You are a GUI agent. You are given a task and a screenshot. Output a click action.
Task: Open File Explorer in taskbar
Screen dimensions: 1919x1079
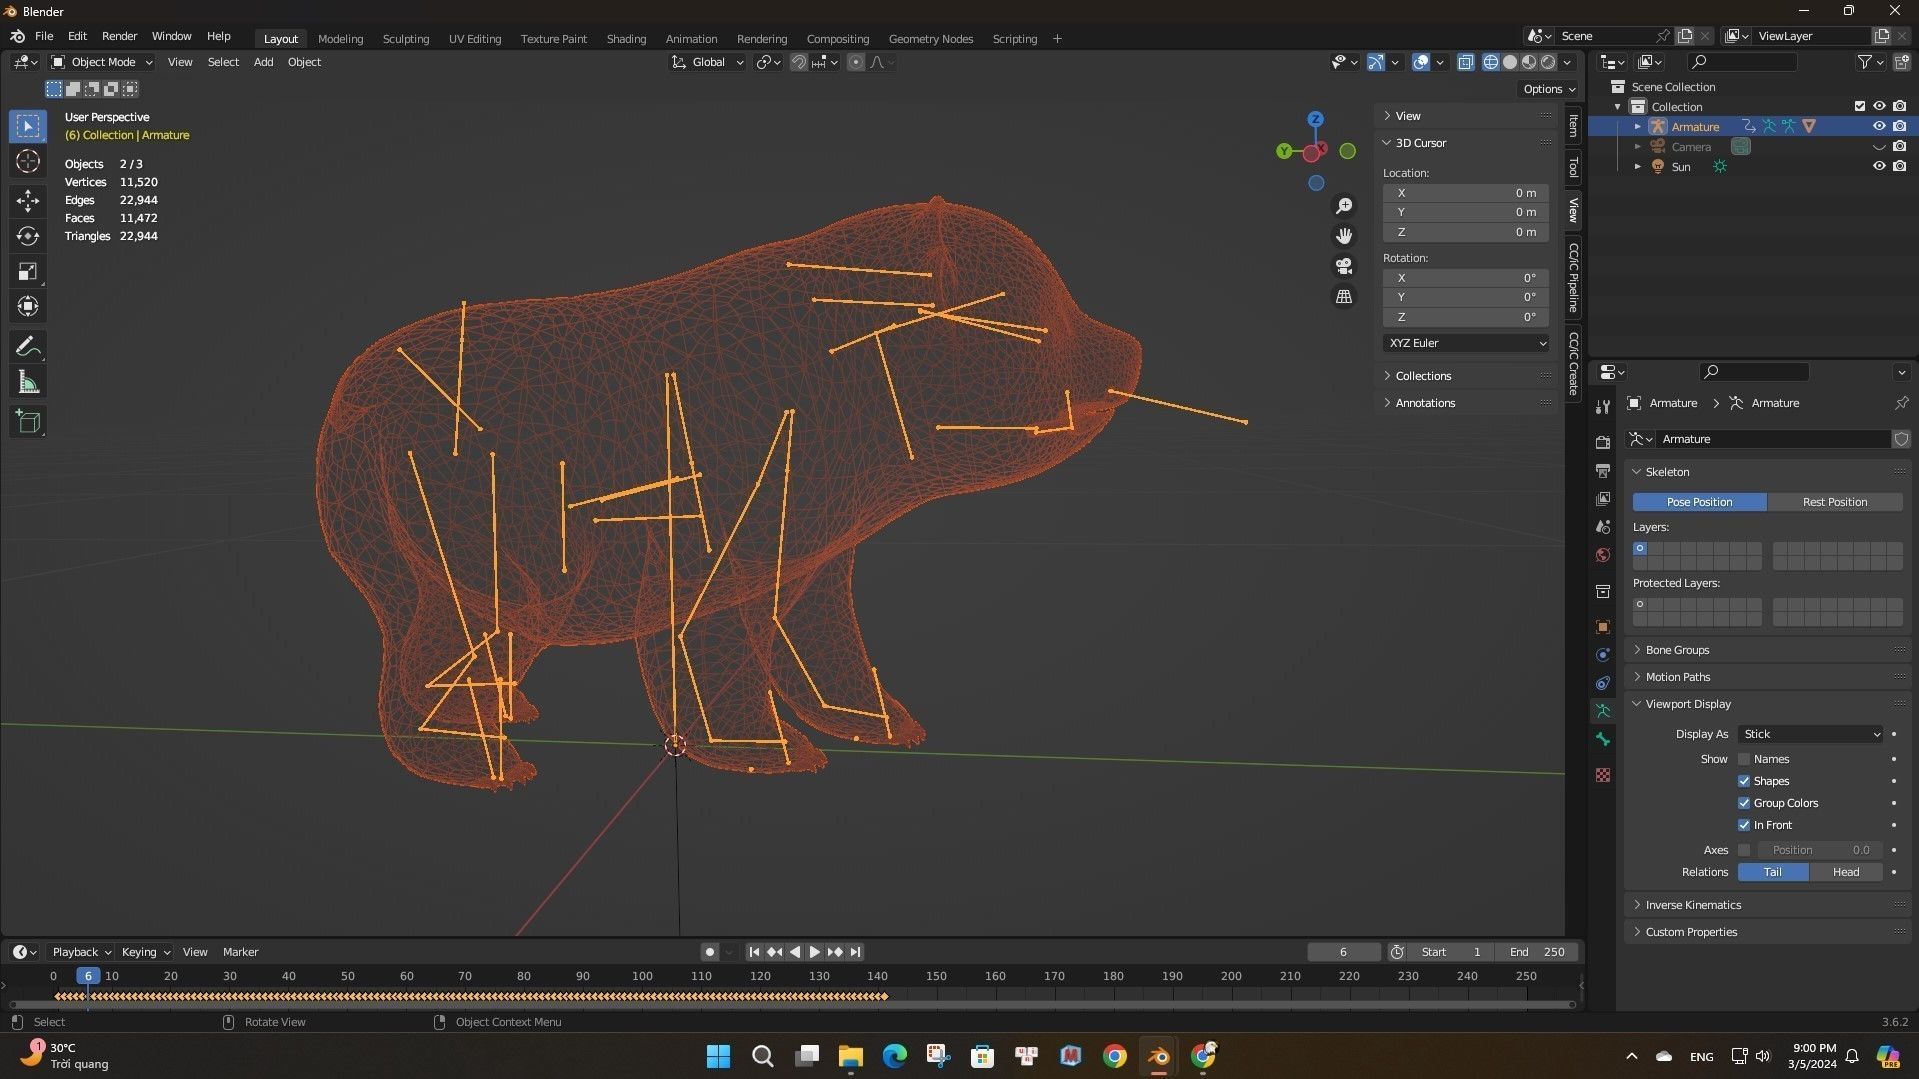850,1056
